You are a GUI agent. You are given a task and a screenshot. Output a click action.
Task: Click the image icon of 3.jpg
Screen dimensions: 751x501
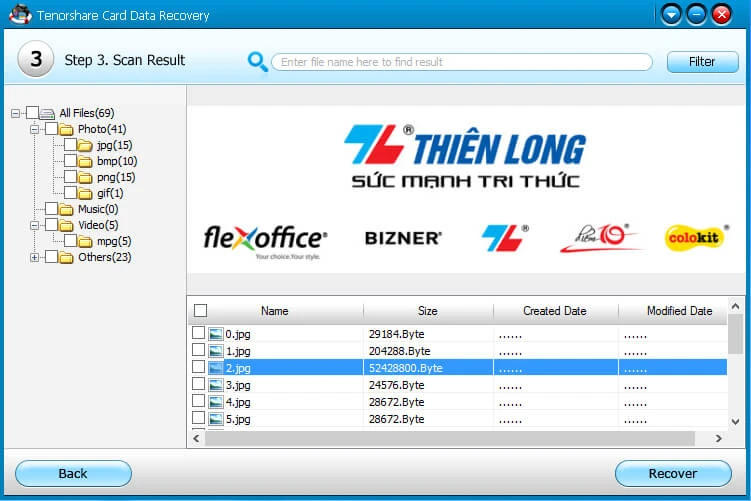[x=216, y=385]
